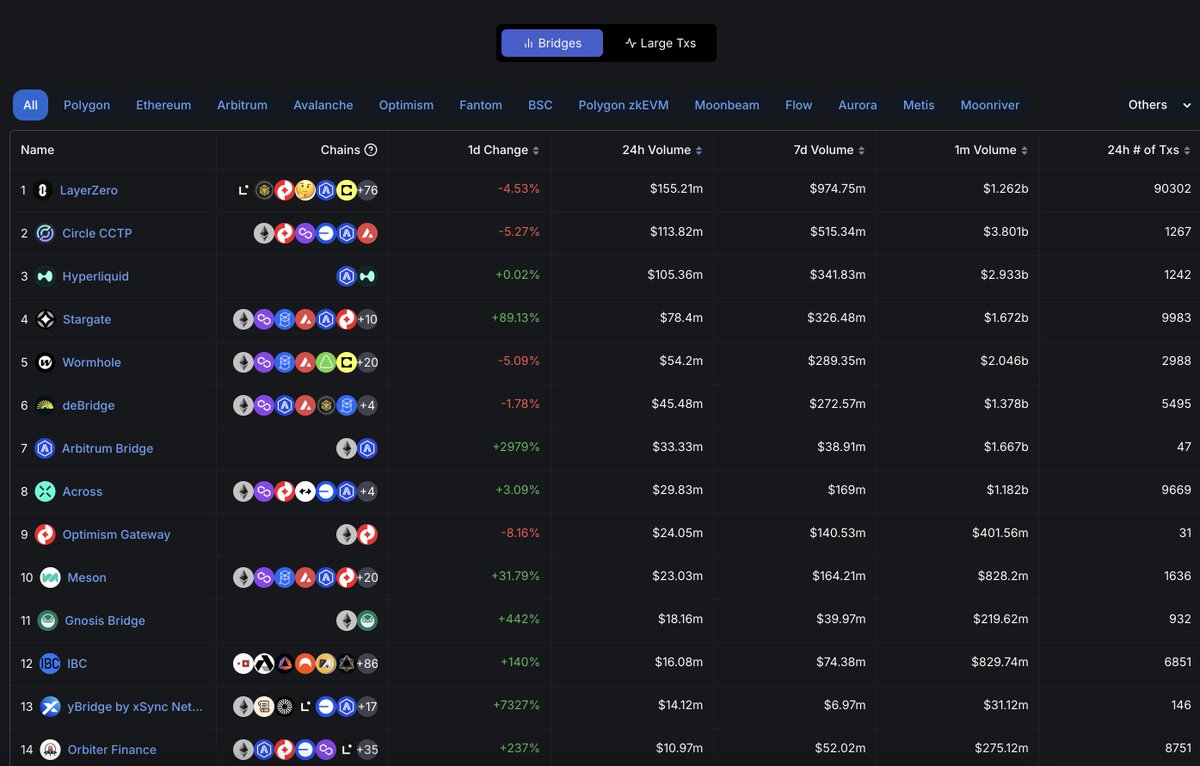Filter bridges by Optimism
Image resolution: width=1200 pixels, height=766 pixels.
406,105
